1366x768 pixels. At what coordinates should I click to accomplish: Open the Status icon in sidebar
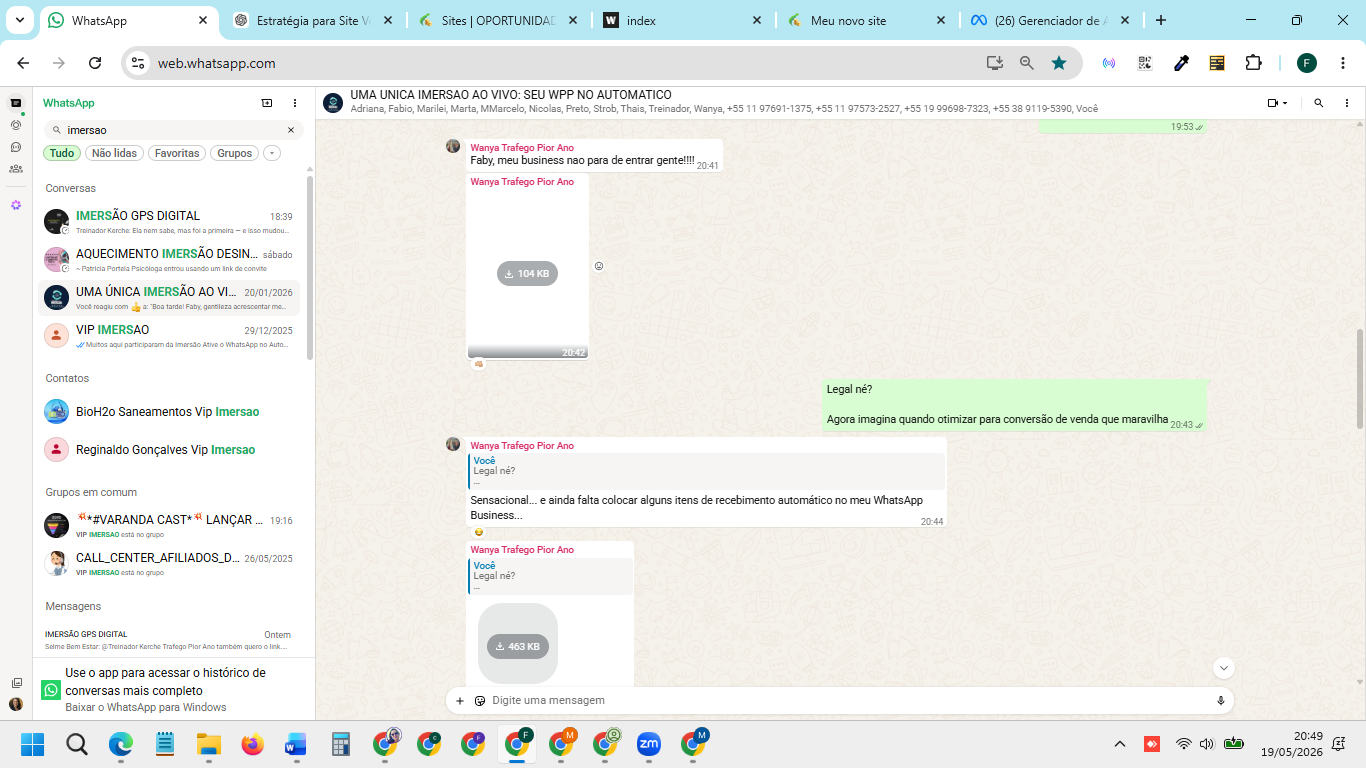[x=16, y=125]
